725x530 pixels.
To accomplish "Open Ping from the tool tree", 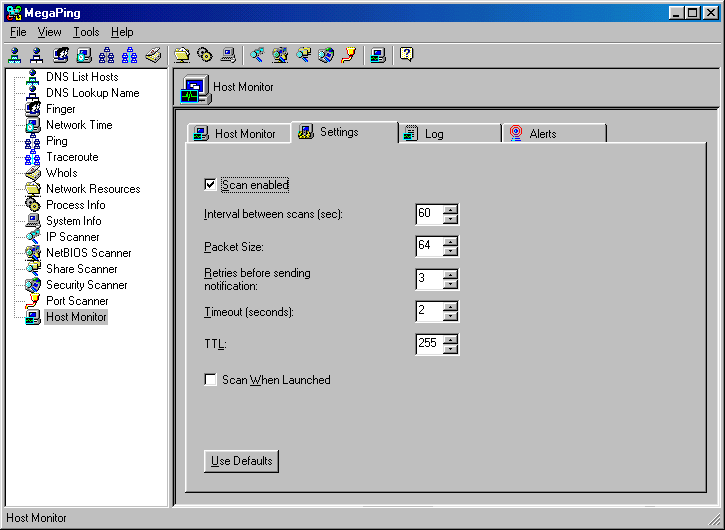I will [x=57, y=141].
